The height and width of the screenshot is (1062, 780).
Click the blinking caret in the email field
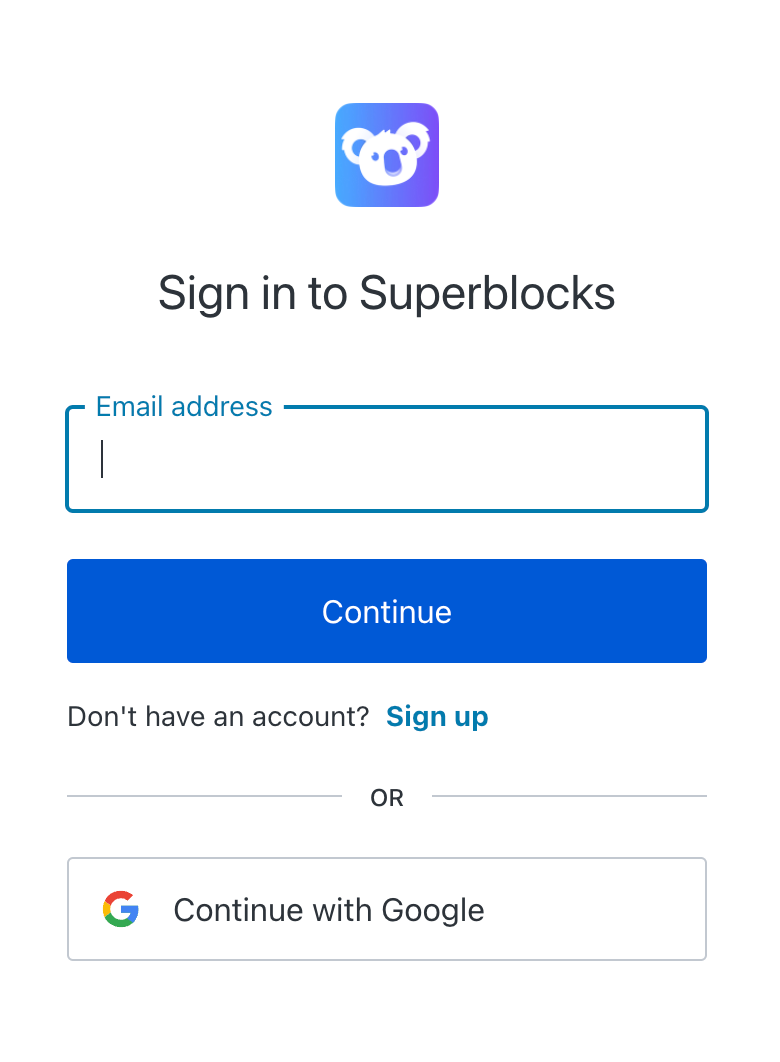pos(102,459)
